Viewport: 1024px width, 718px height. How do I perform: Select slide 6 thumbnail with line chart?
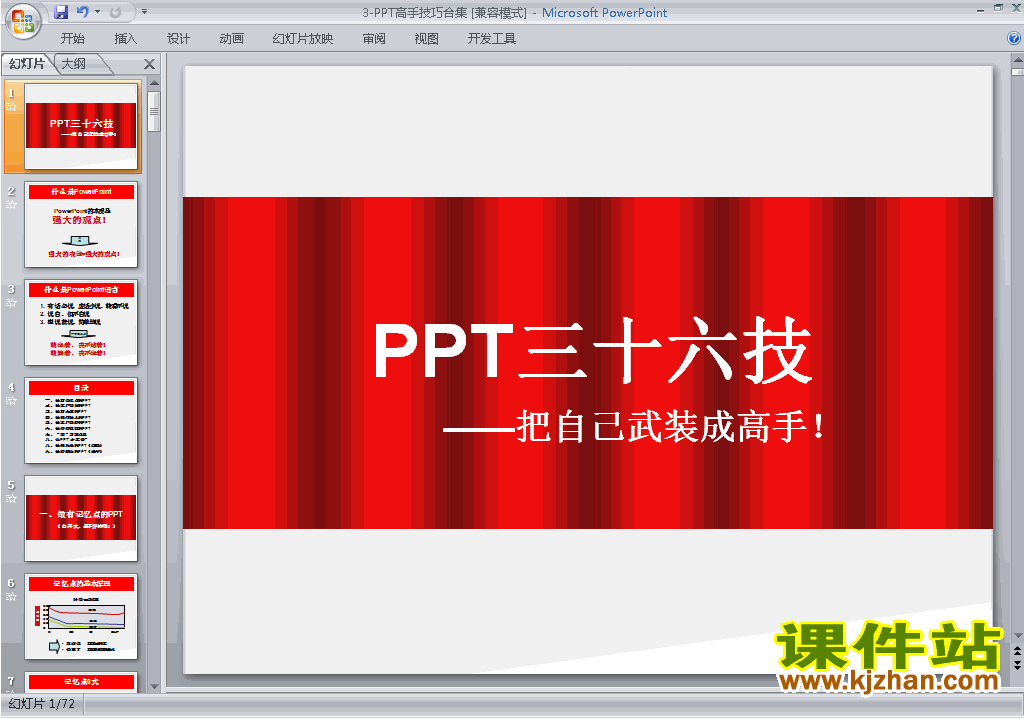pyautogui.click(x=81, y=616)
